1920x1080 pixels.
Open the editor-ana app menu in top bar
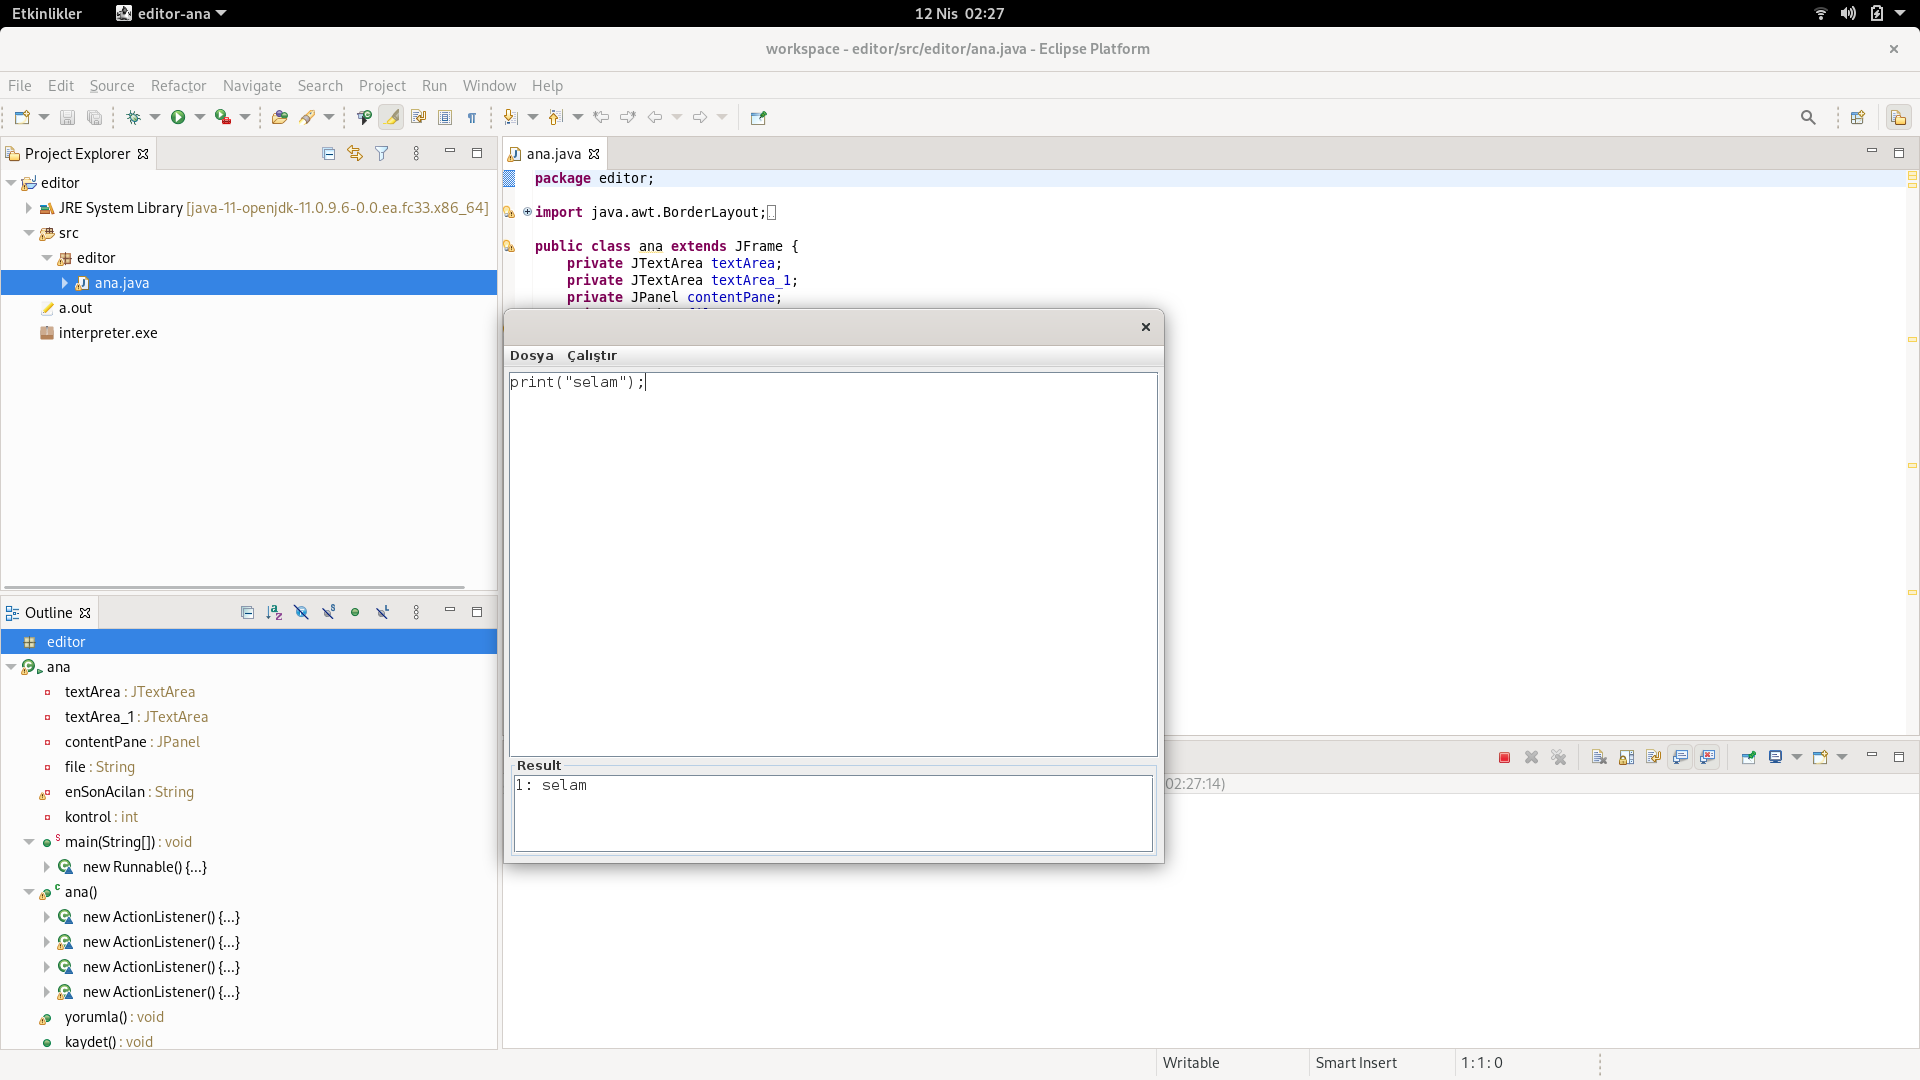(171, 13)
